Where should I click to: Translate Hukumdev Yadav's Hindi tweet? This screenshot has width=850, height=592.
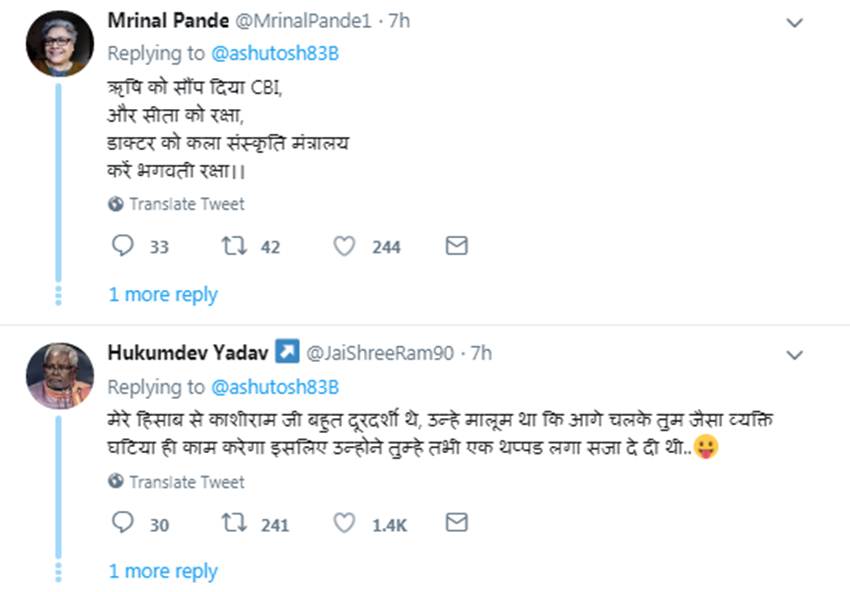coord(186,482)
